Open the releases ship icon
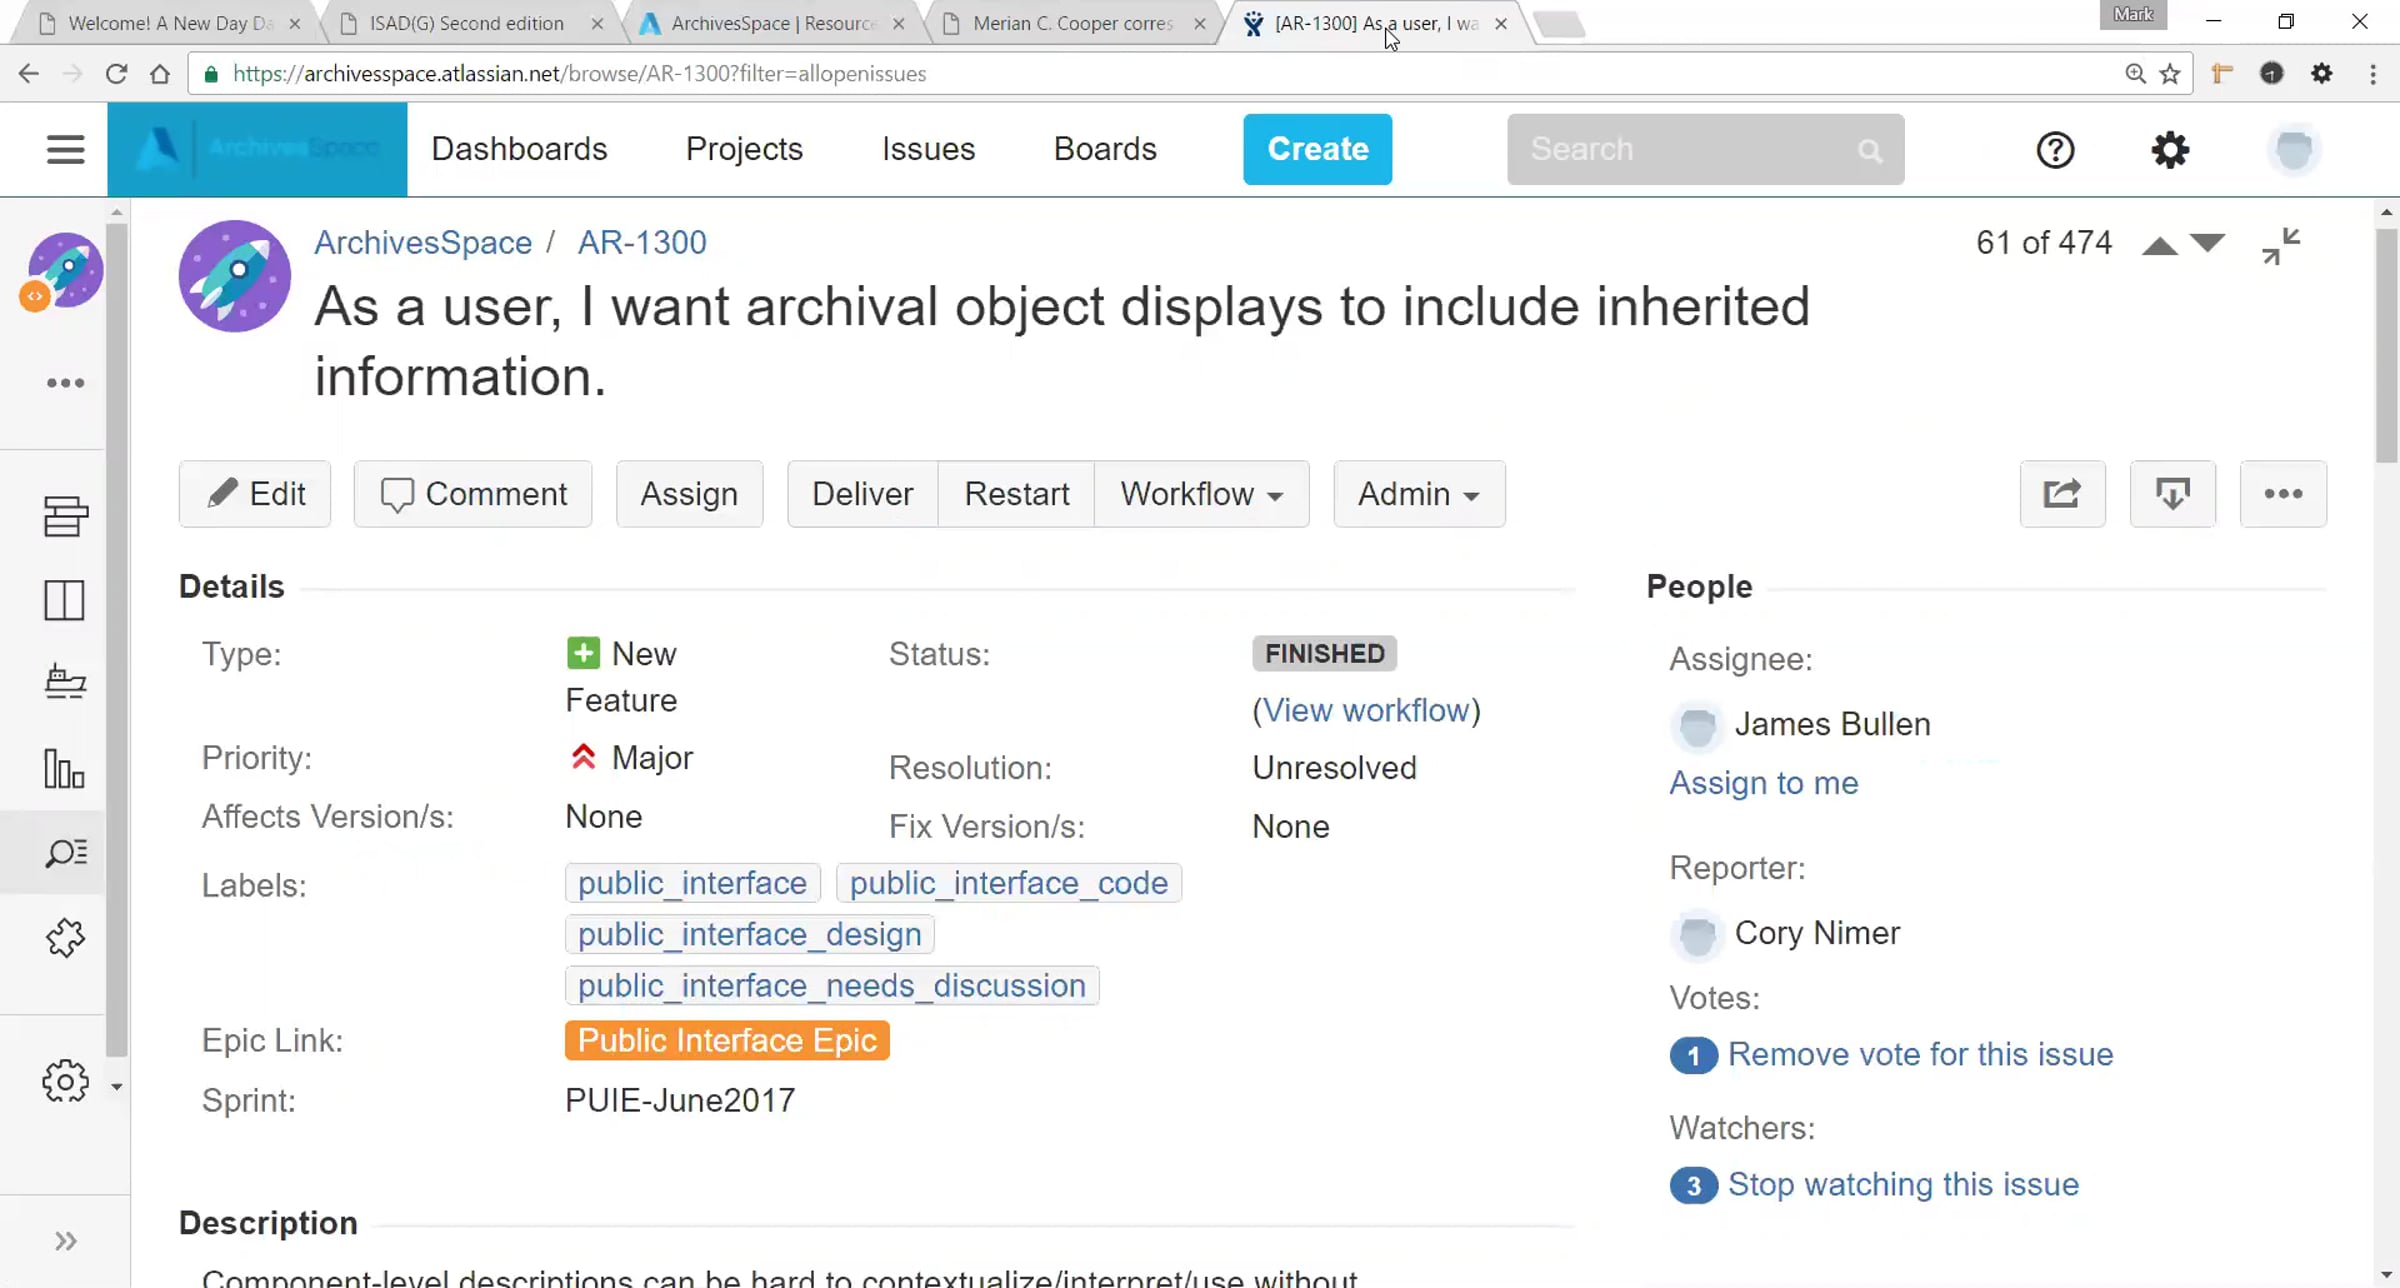 click(x=65, y=682)
